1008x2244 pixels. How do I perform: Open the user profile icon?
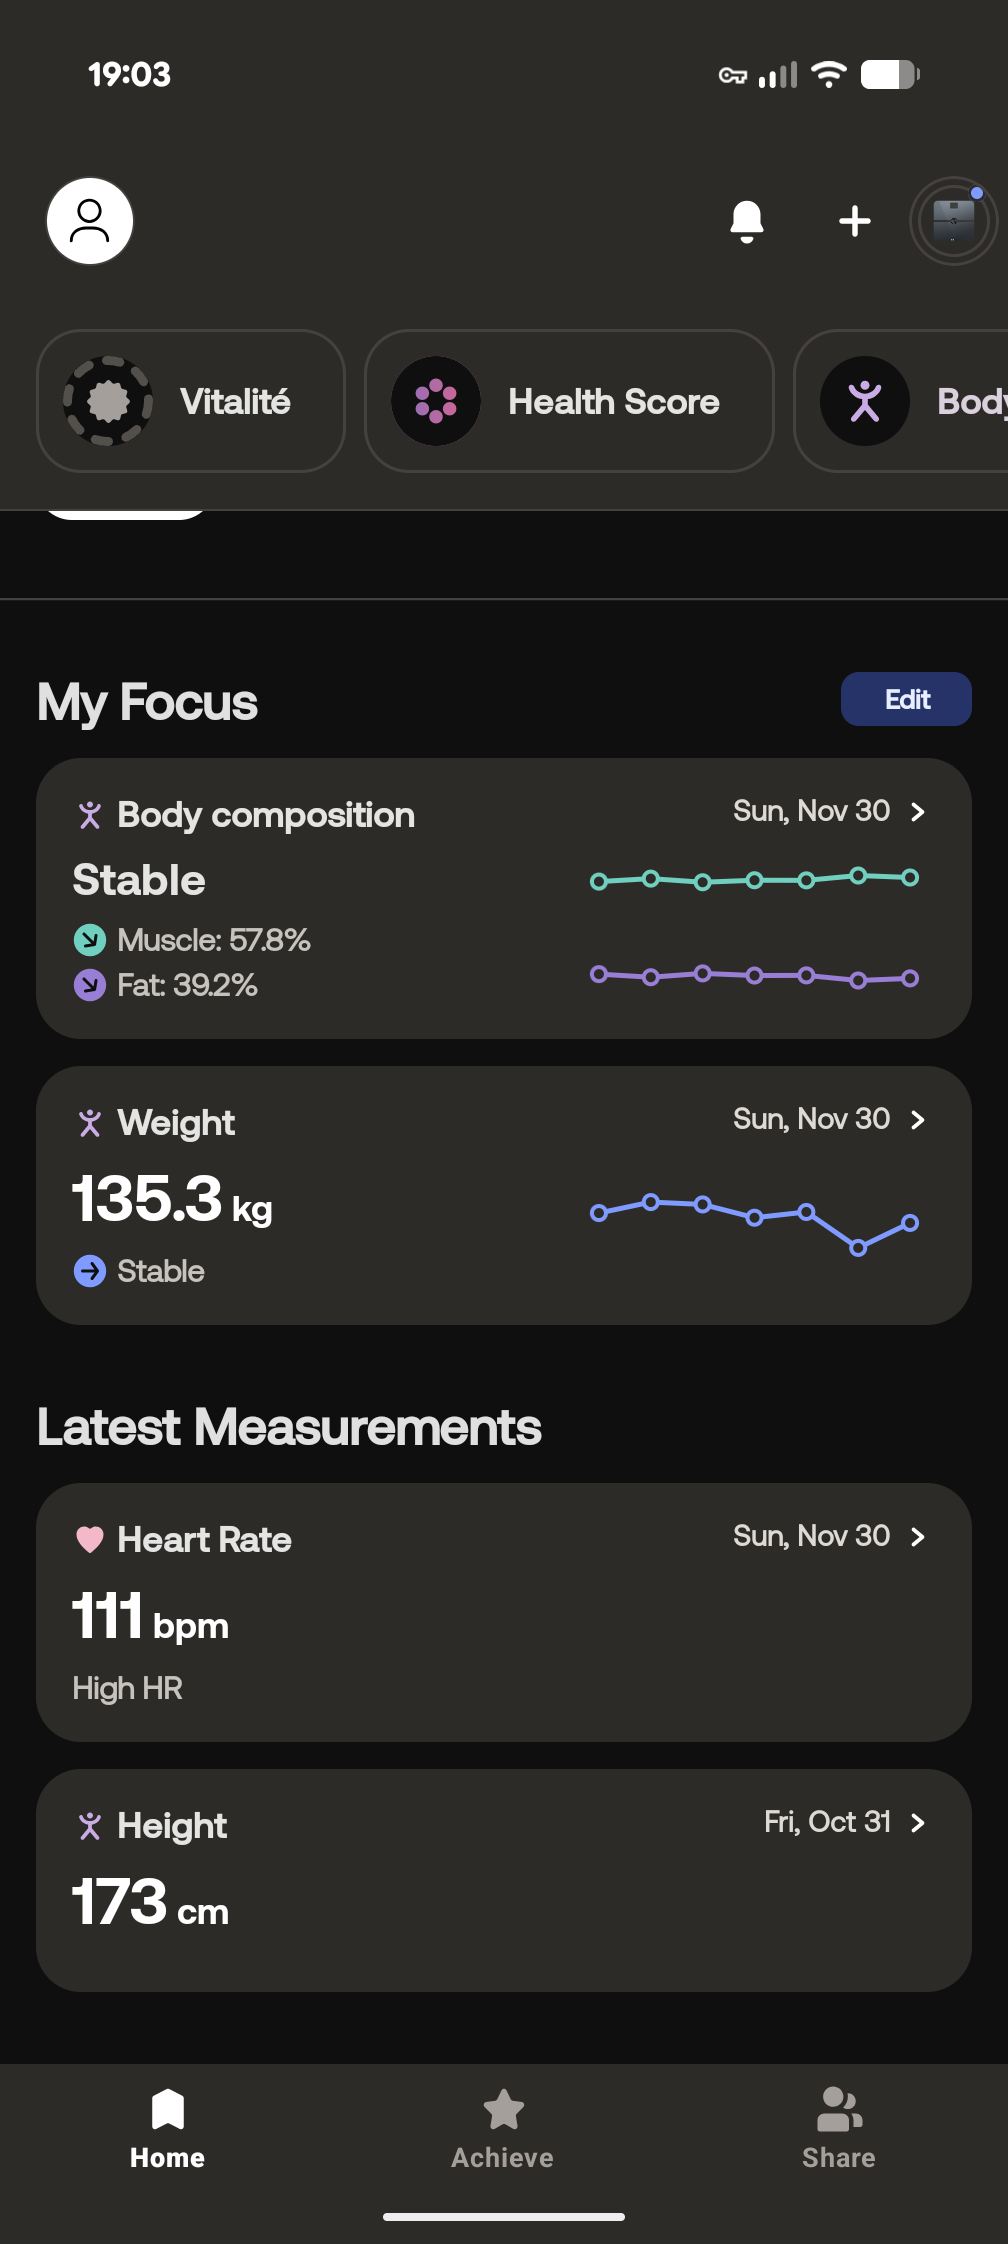coord(90,221)
